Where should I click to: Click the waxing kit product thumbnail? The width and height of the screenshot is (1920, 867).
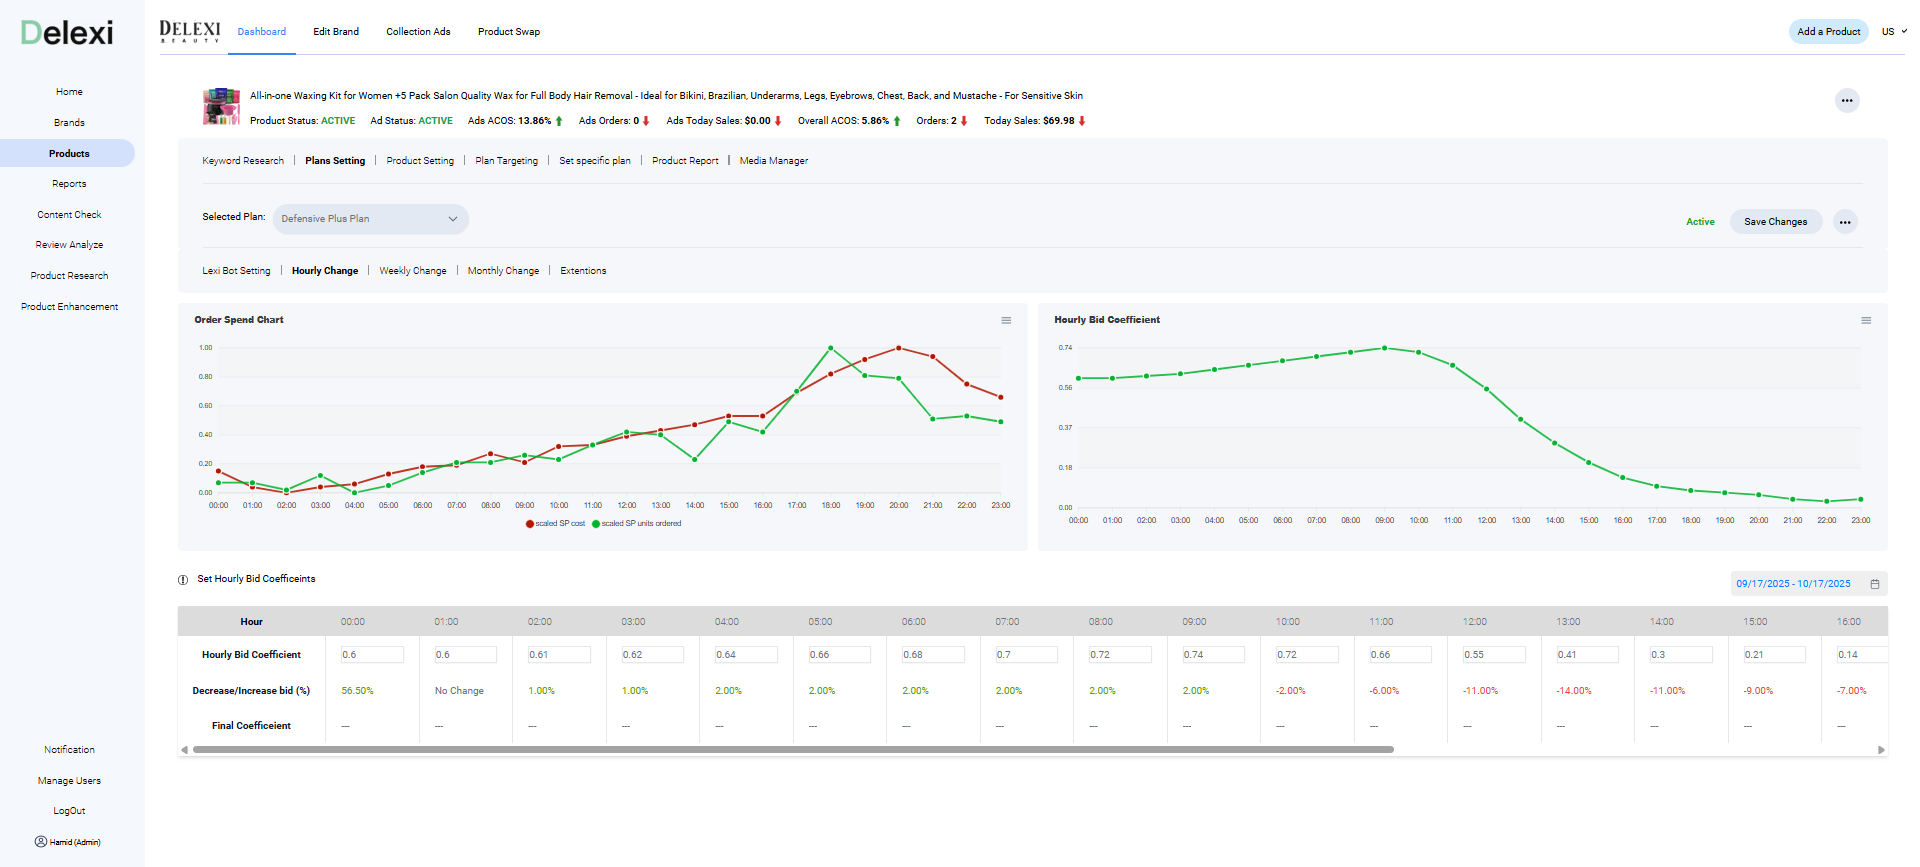pyautogui.click(x=221, y=106)
